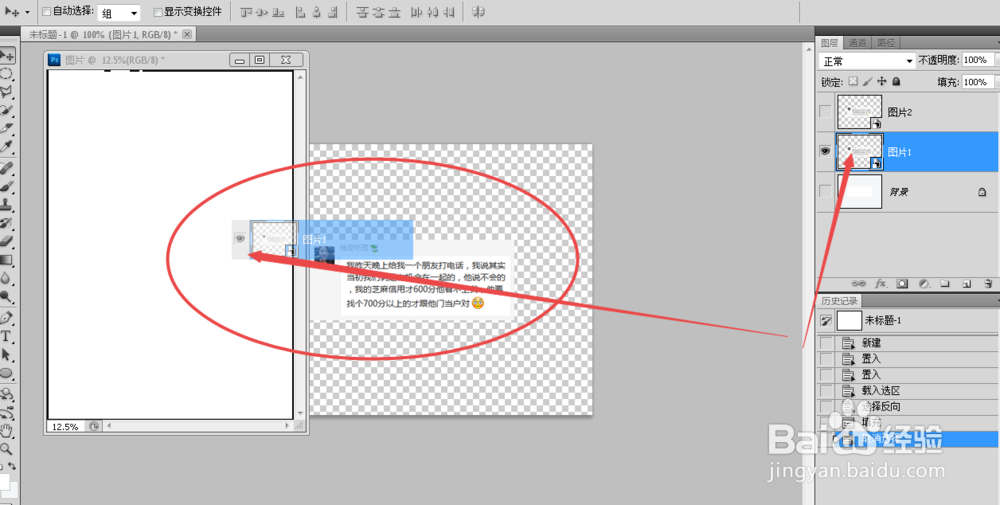Click the align top edges icon
This screenshot has width=1000, height=505.
tap(246, 11)
